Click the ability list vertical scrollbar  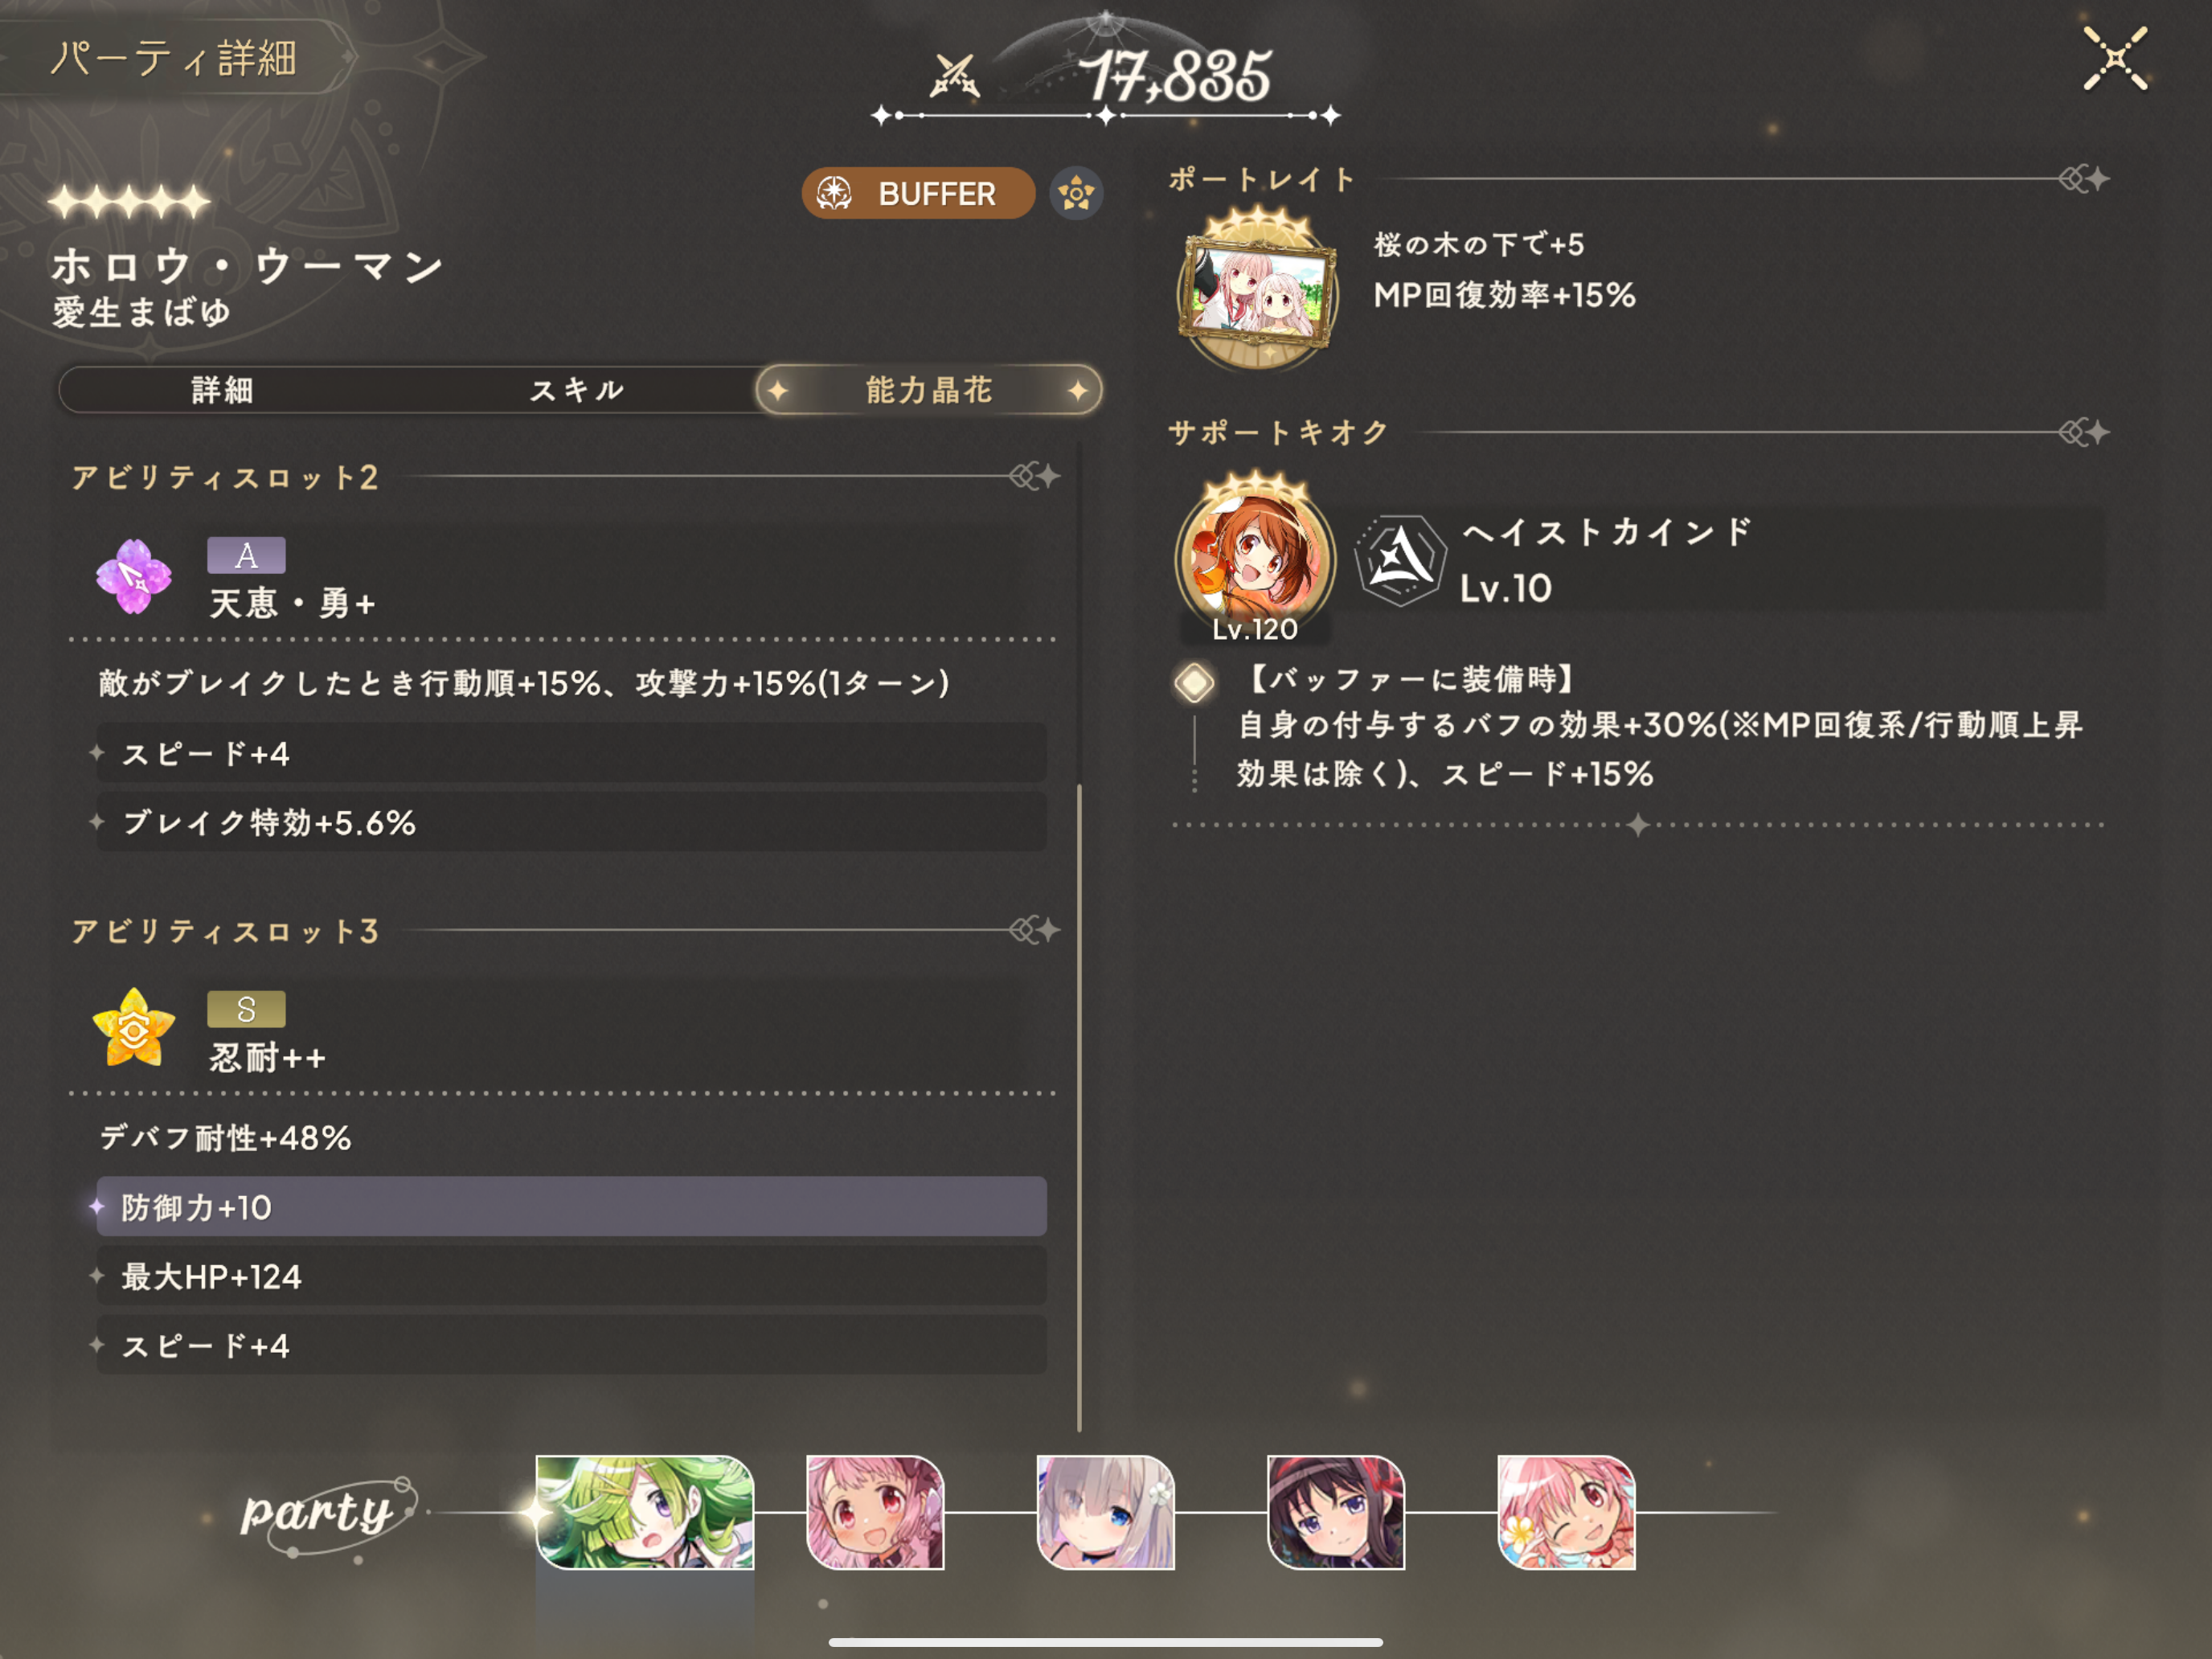pos(1079,1106)
